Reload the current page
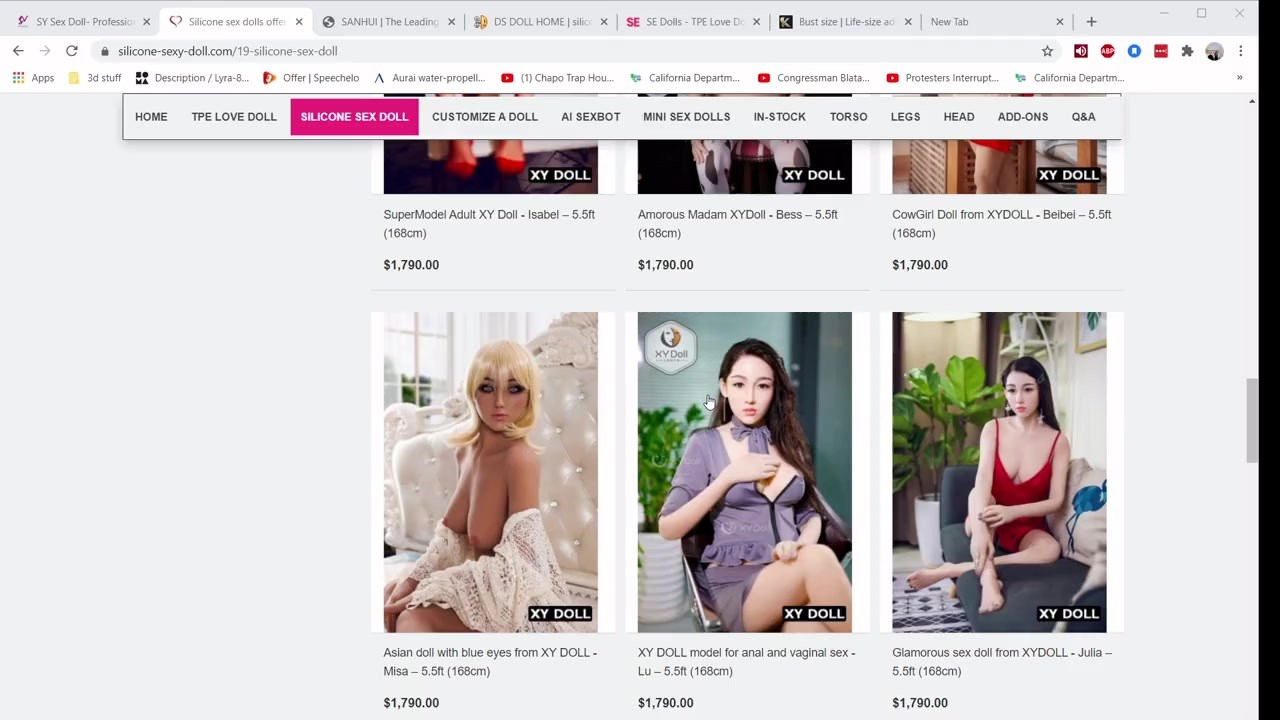The height and width of the screenshot is (720, 1280). (x=72, y=51)
